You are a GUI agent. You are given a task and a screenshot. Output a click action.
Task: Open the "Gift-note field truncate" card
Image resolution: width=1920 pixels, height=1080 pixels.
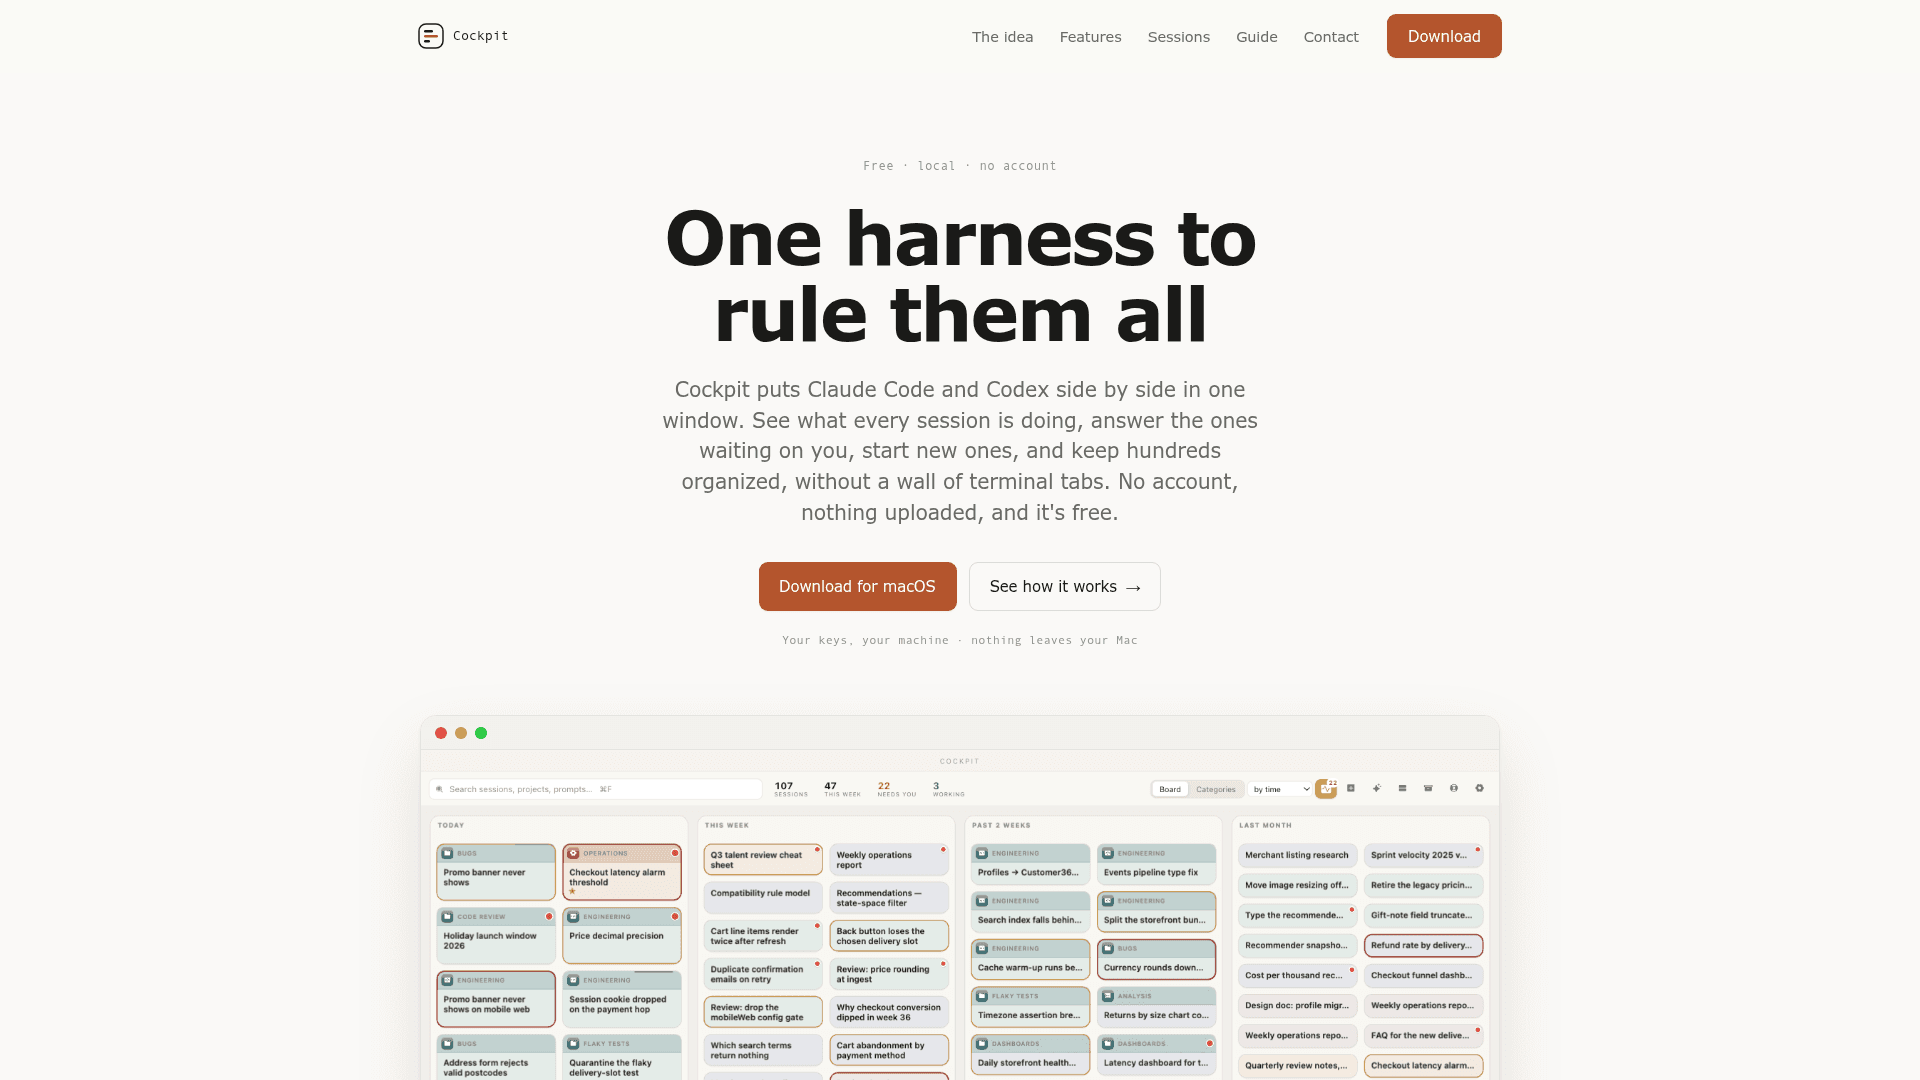click(x=1424, y=916)
